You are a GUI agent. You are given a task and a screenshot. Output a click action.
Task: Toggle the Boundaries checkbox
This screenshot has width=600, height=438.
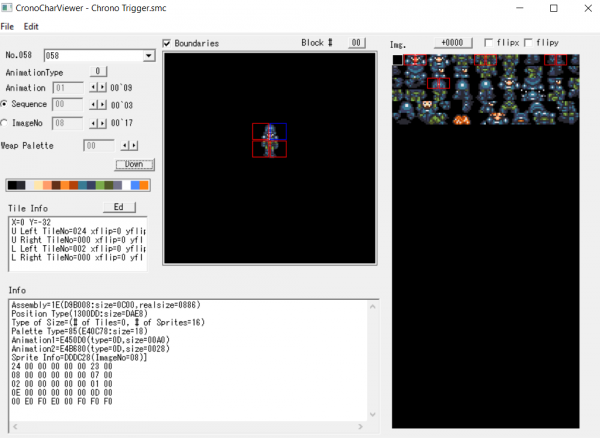click(x=168, y=43)
